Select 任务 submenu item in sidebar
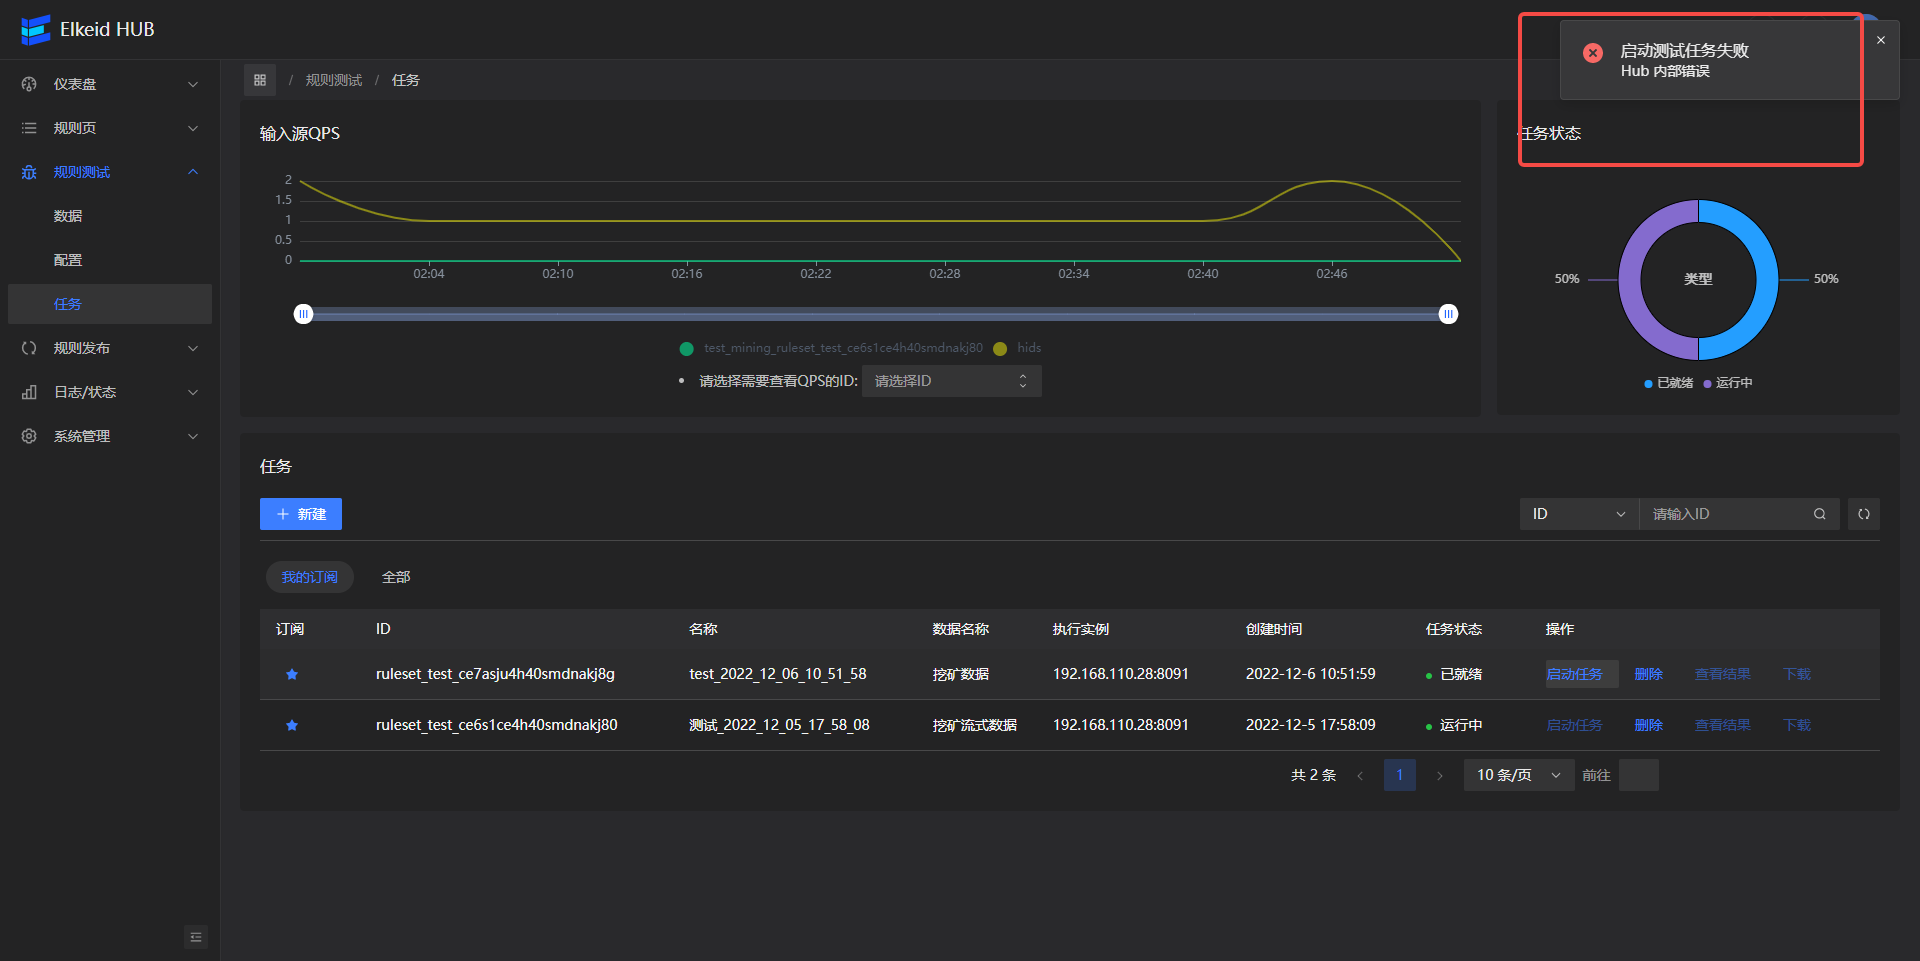The width and height of the screenshot is (1920, 961). pos(110,304)
